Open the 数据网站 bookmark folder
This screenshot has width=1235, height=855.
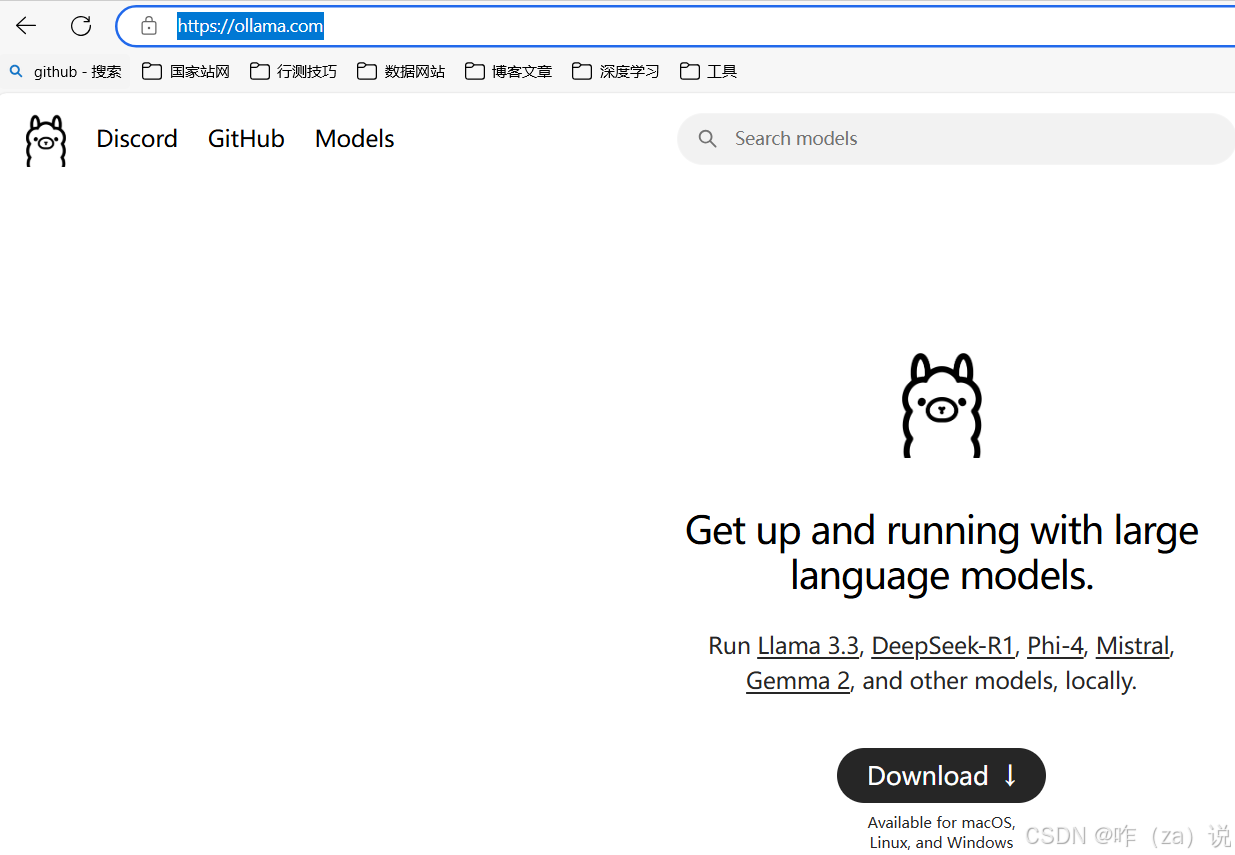pyautogui.click(x=401, y=71)
